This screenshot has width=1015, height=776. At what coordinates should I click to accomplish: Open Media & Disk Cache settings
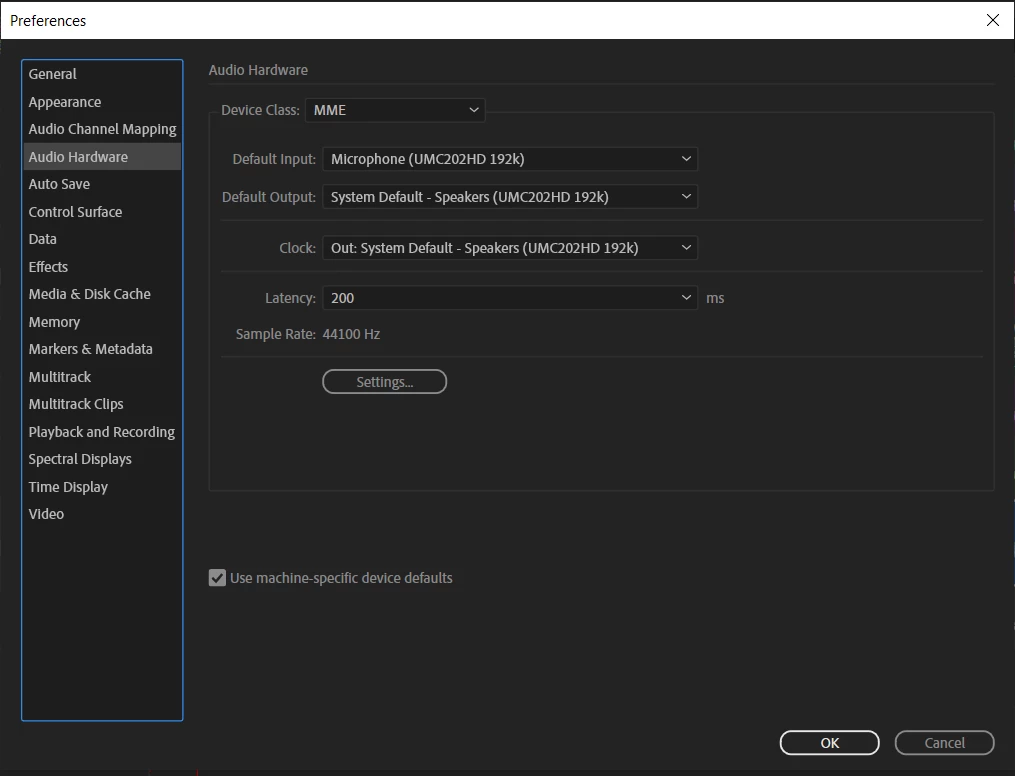(x=102, y=294)
